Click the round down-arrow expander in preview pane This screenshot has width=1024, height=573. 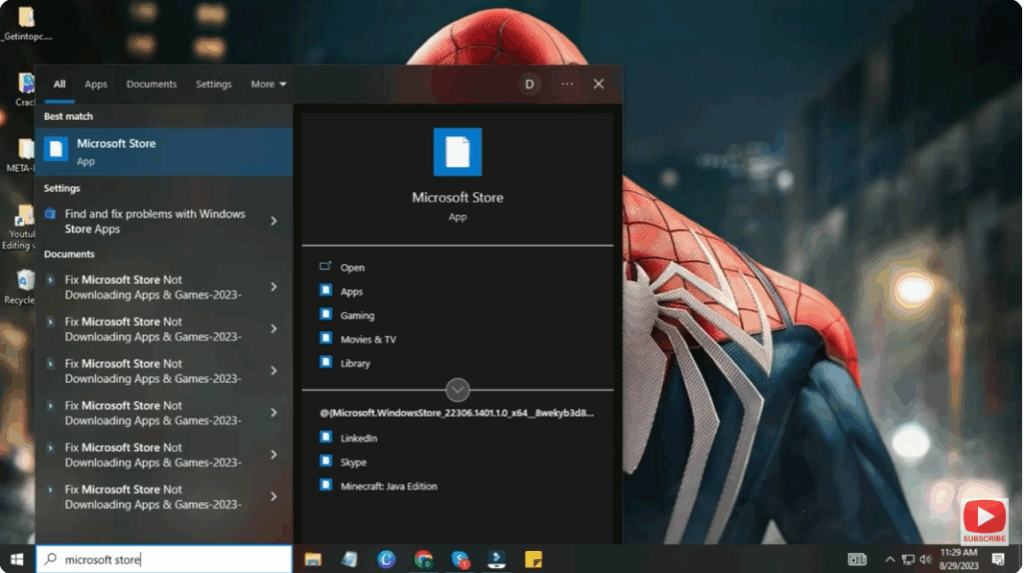point(457,390)
